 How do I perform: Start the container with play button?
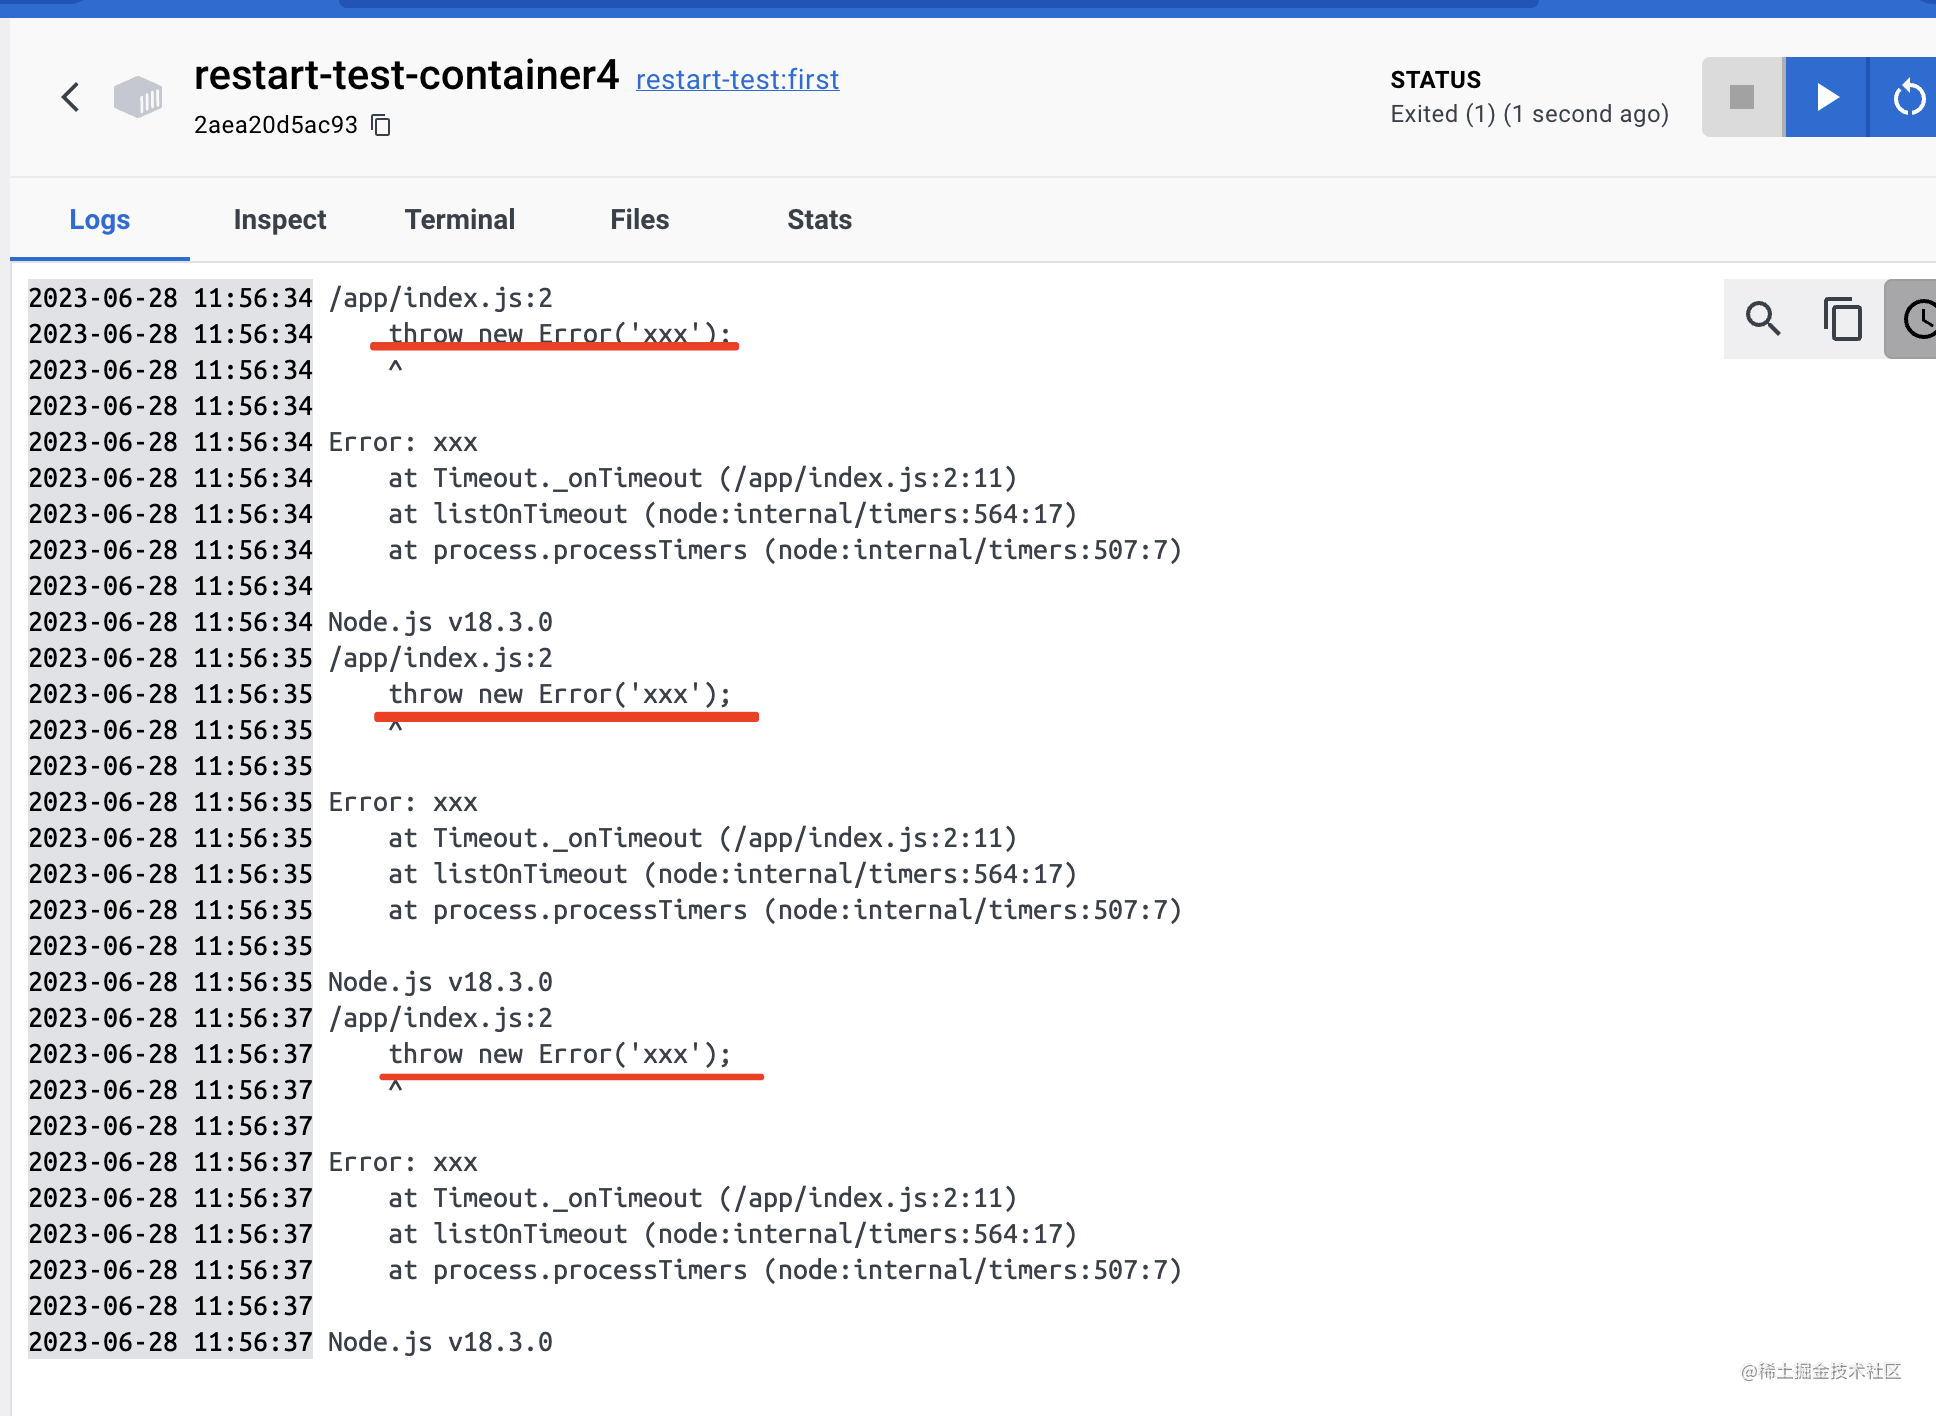point(1826,97)
